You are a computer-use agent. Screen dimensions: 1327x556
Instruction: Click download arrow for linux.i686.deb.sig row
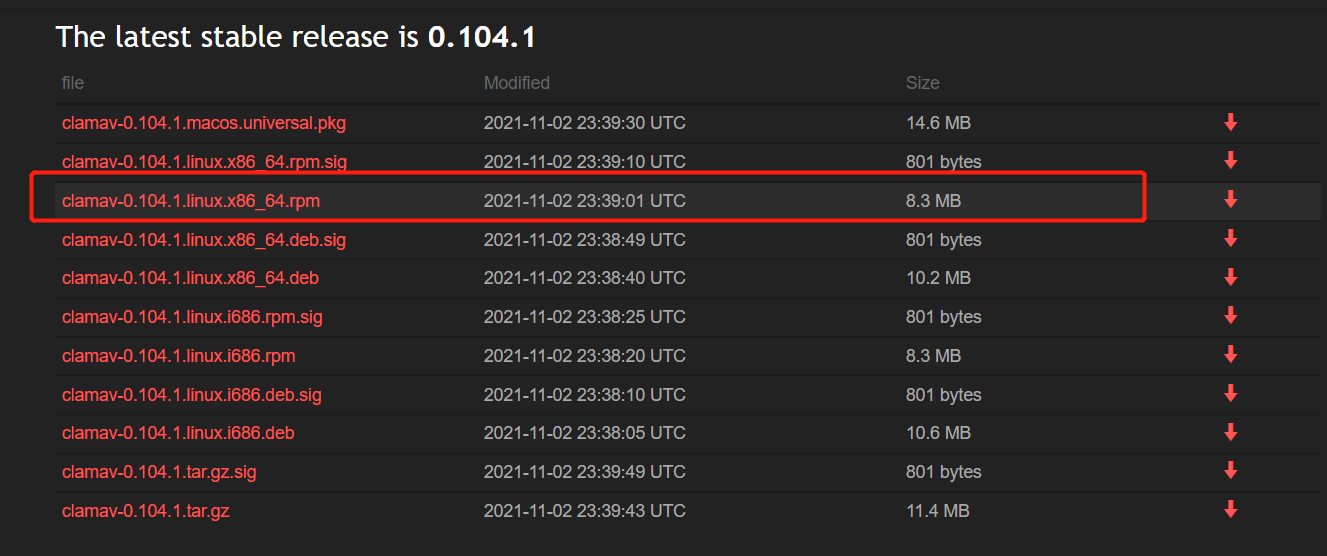(1230, 393)
